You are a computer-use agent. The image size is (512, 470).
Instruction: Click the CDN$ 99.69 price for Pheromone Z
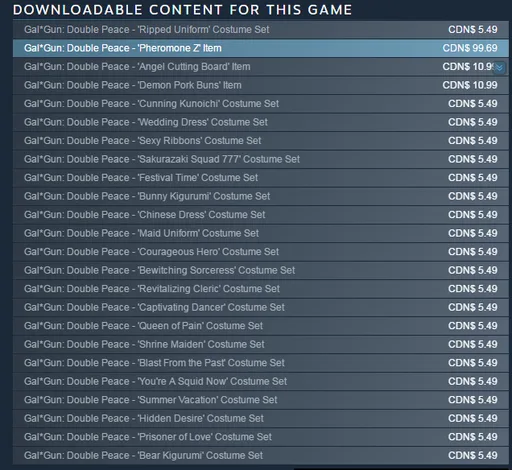[x=470, y=48]
